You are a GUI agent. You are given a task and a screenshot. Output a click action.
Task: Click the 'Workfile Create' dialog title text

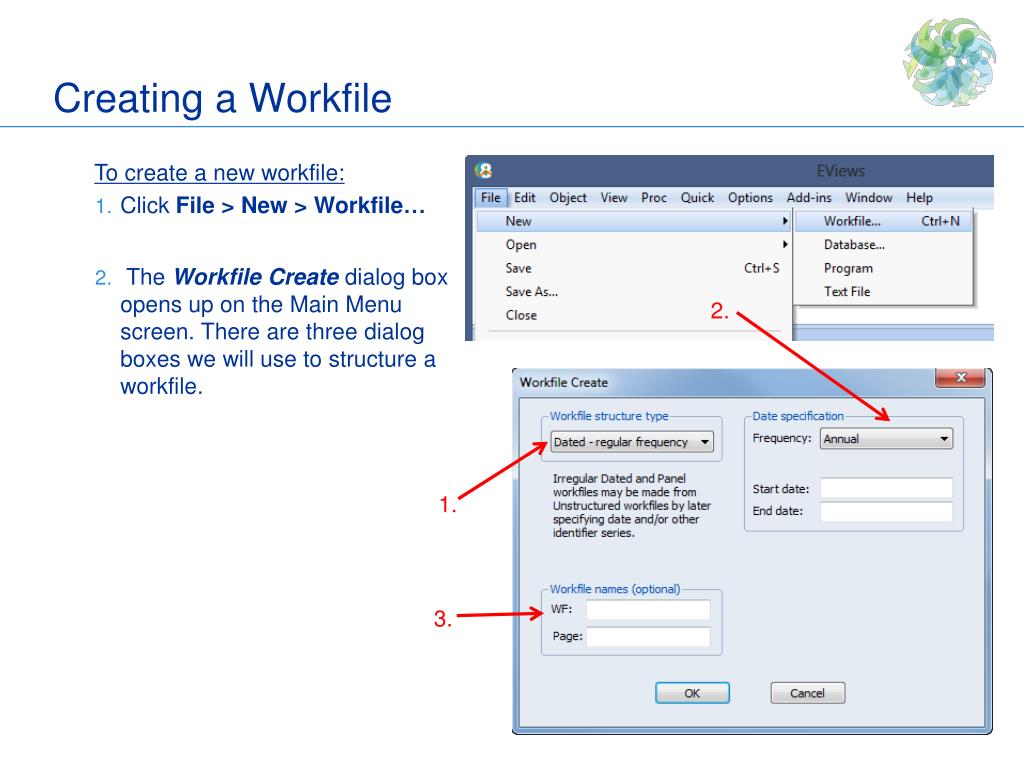564,383
